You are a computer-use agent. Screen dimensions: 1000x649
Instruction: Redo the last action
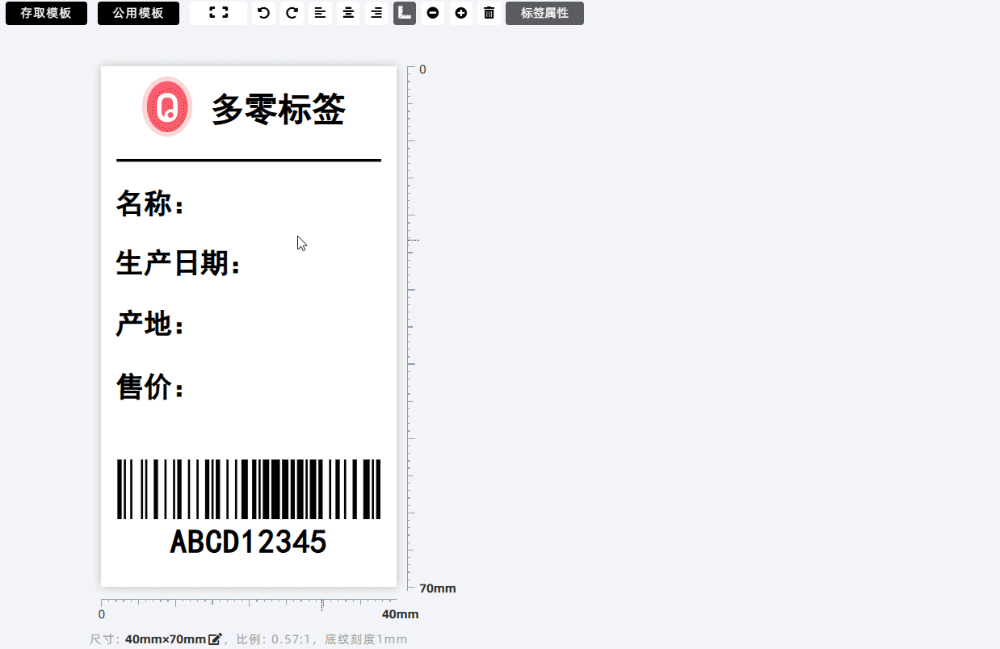click(x=292, y=13)
